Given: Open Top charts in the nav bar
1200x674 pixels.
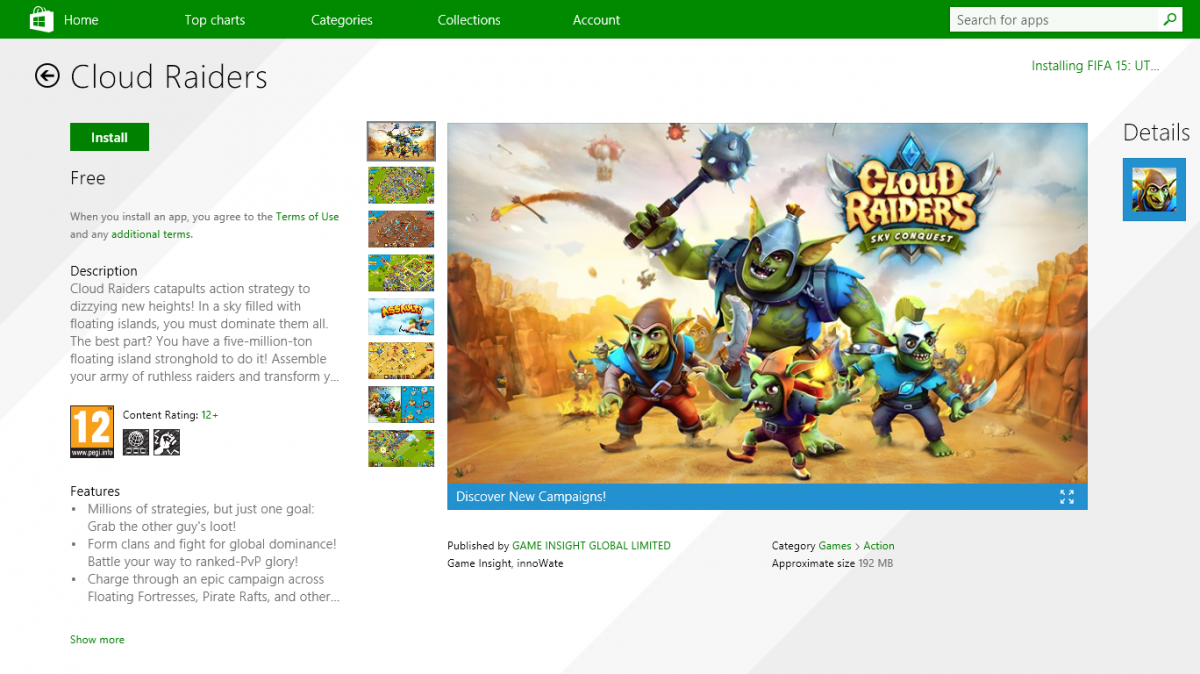Looking at the screenshot, I should [x=214, y=20].
